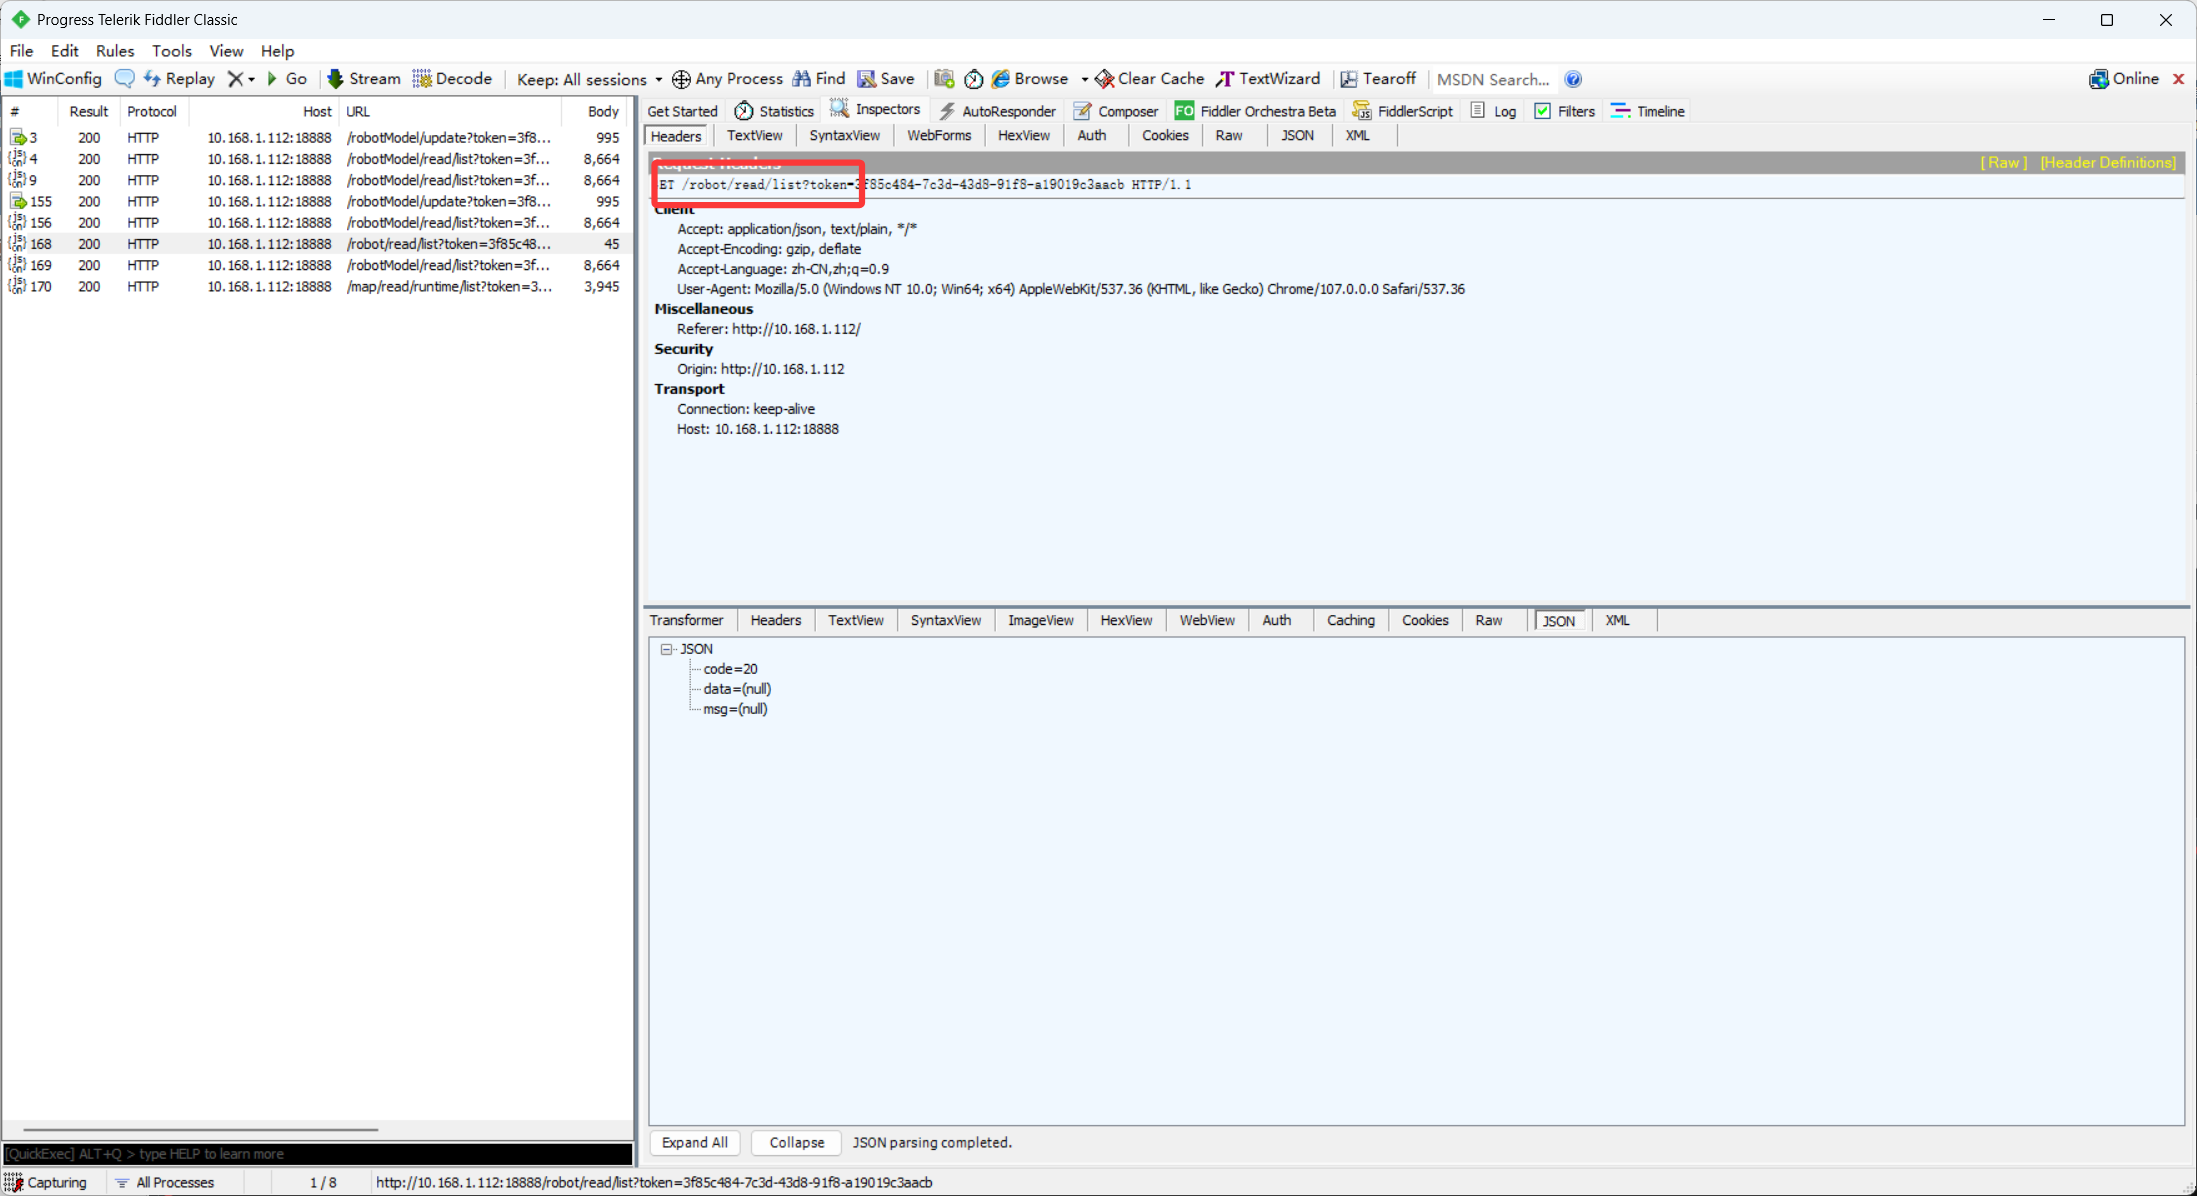This screenshot has width=2197, height=1196.
Task: Open the View menu
Action: (x=226, y=51)
